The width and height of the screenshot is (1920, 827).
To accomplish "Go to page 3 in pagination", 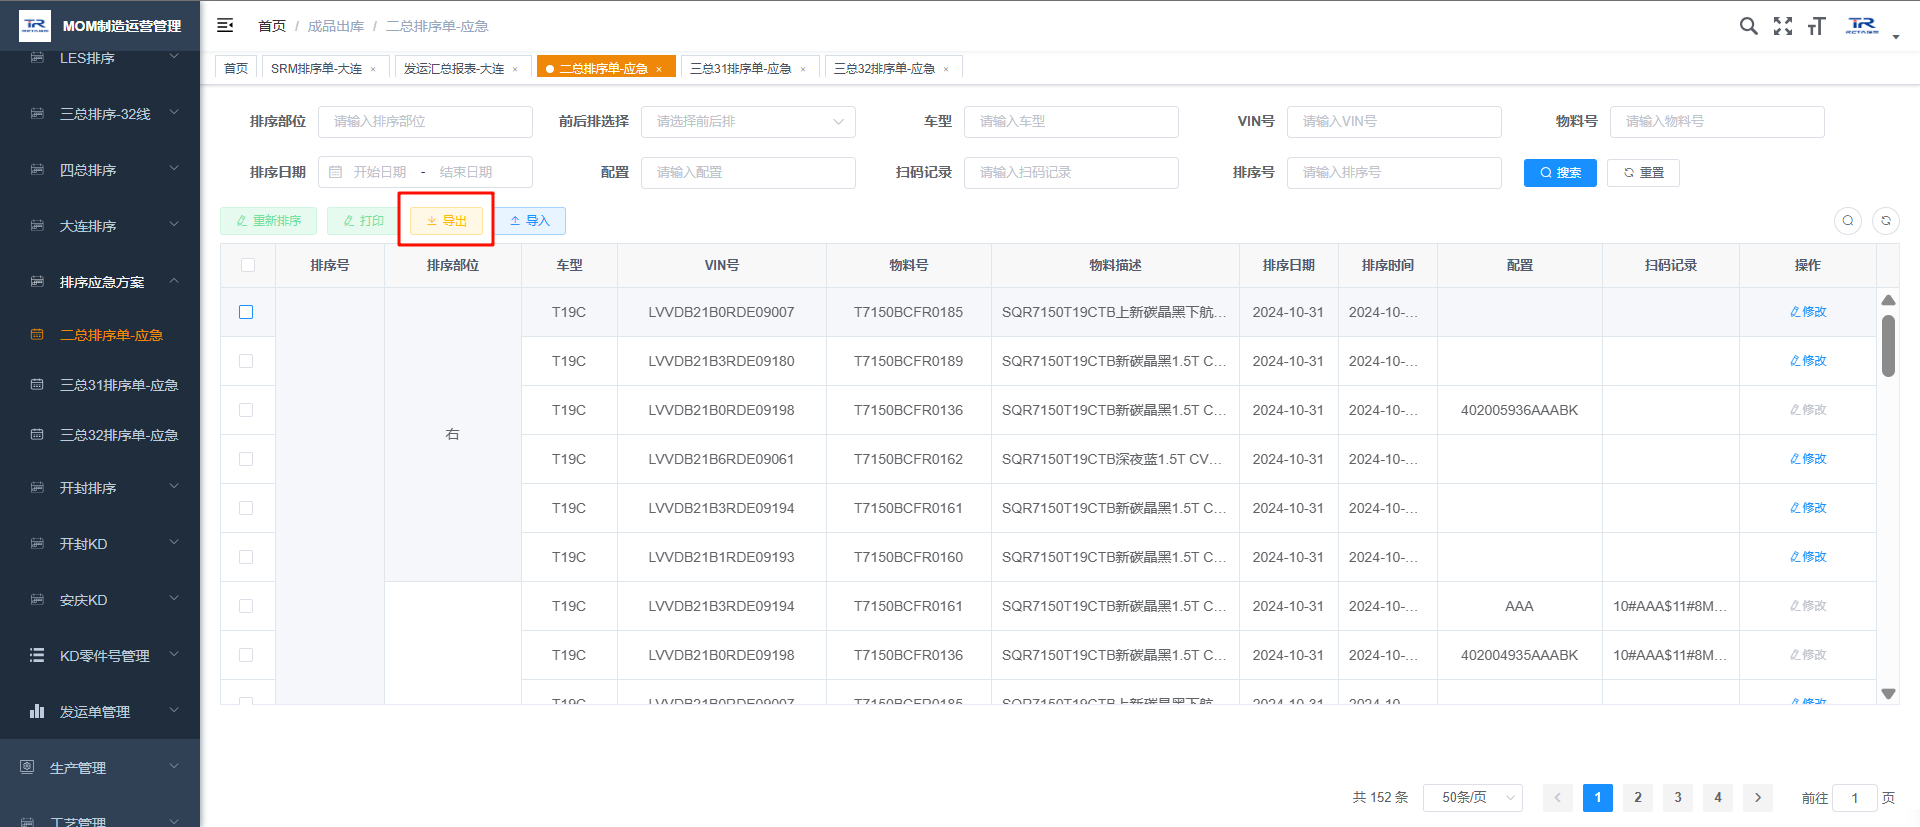I will [1678, 798].
